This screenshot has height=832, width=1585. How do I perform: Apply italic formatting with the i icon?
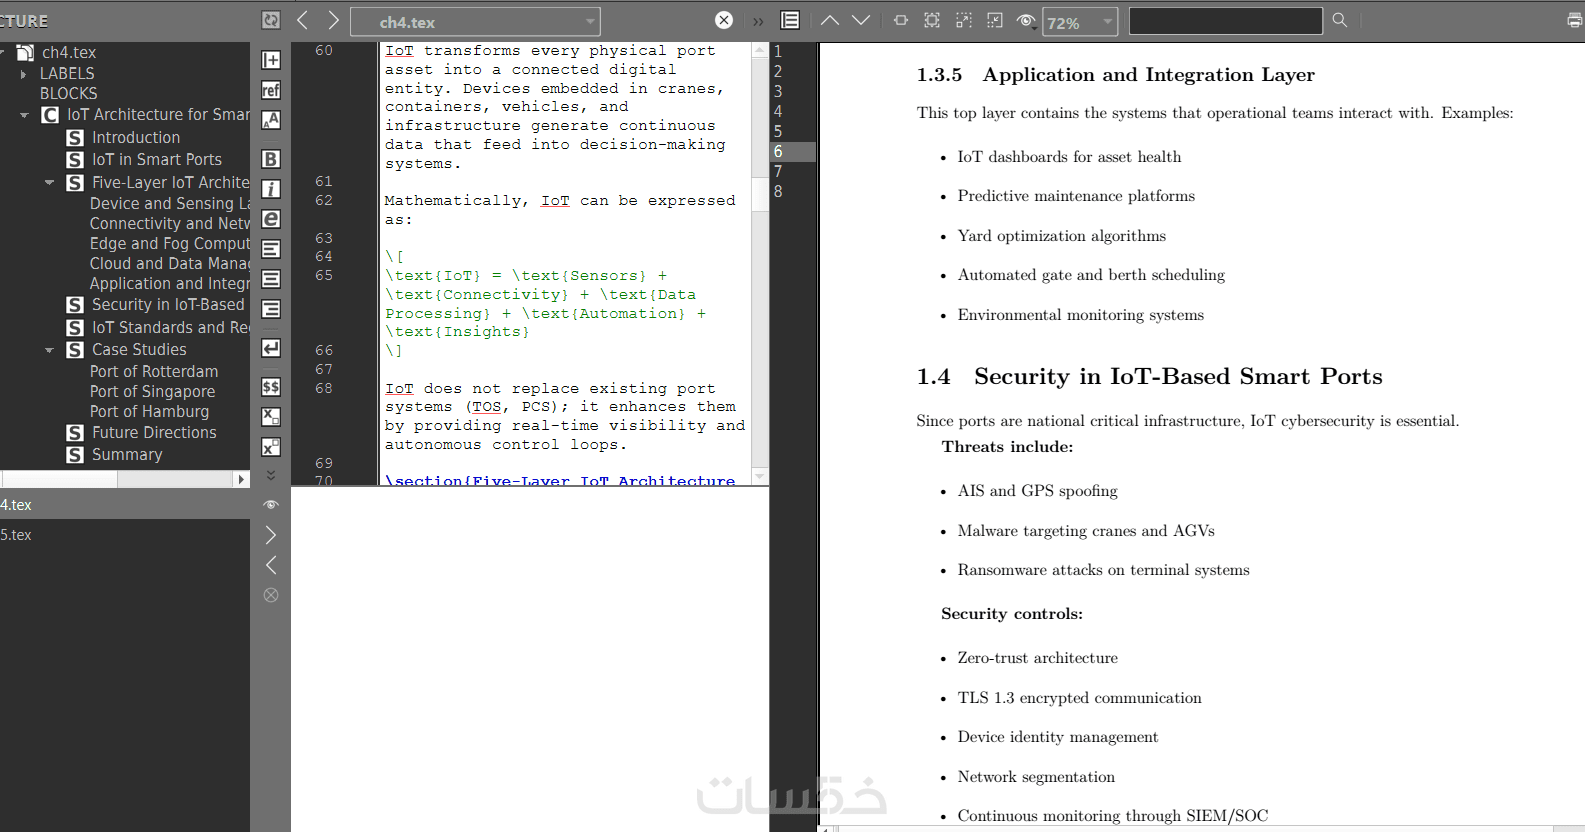click(x=271, y=189)
